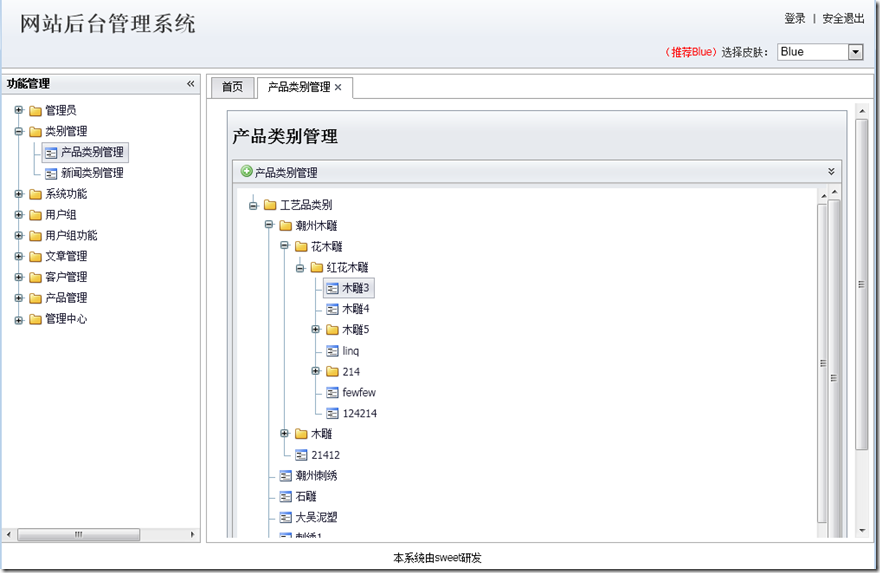Click the 登录 link
This screenshot has width=880, height=573.
pyautogui.click(x=795, y=19)
